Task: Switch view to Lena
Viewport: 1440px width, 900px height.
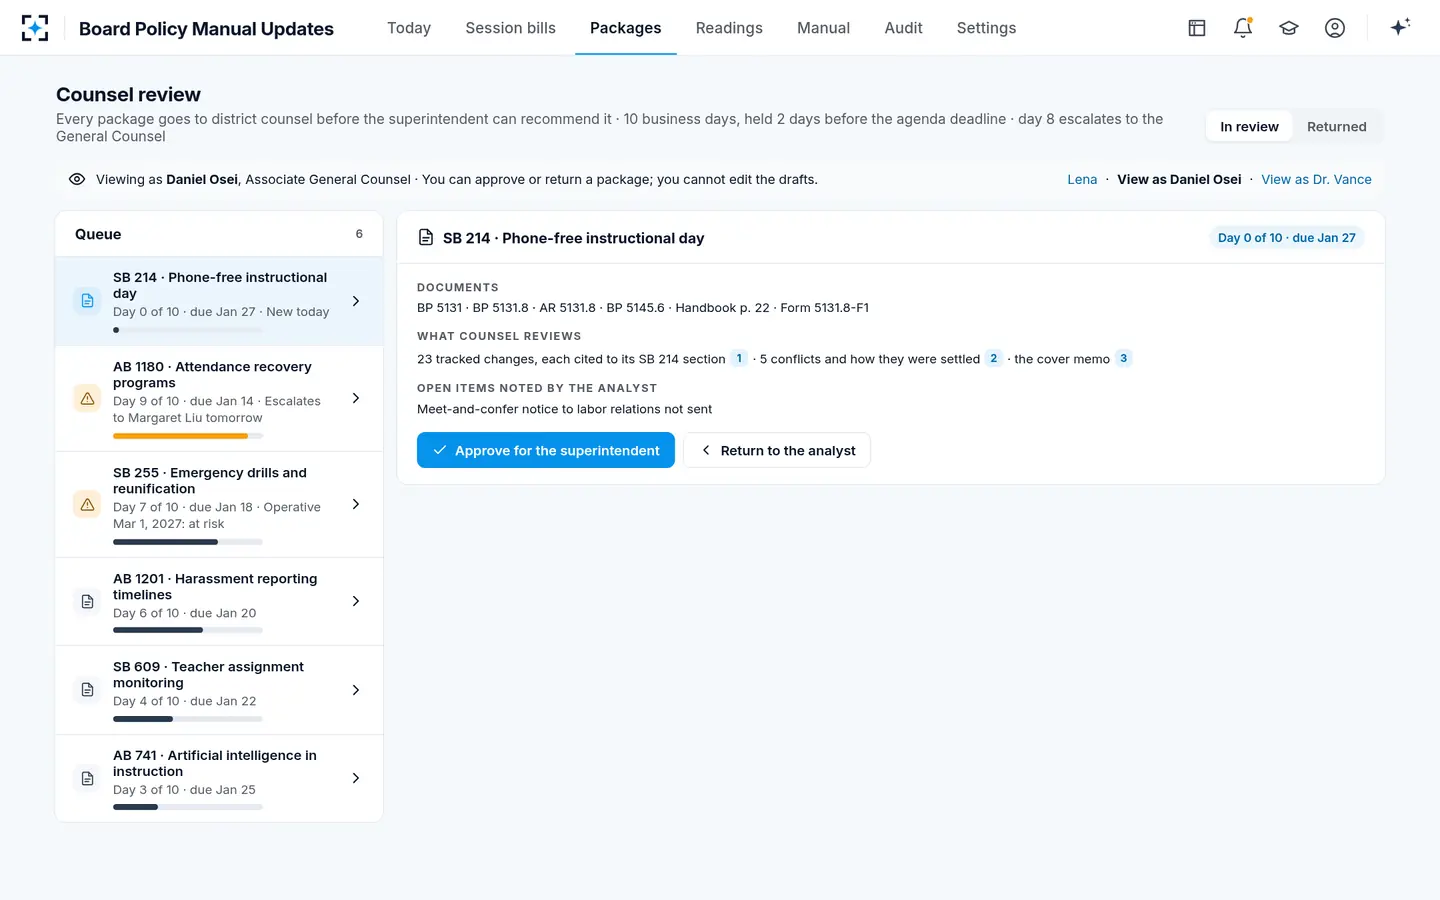Action: click(x=1082, y=179)
